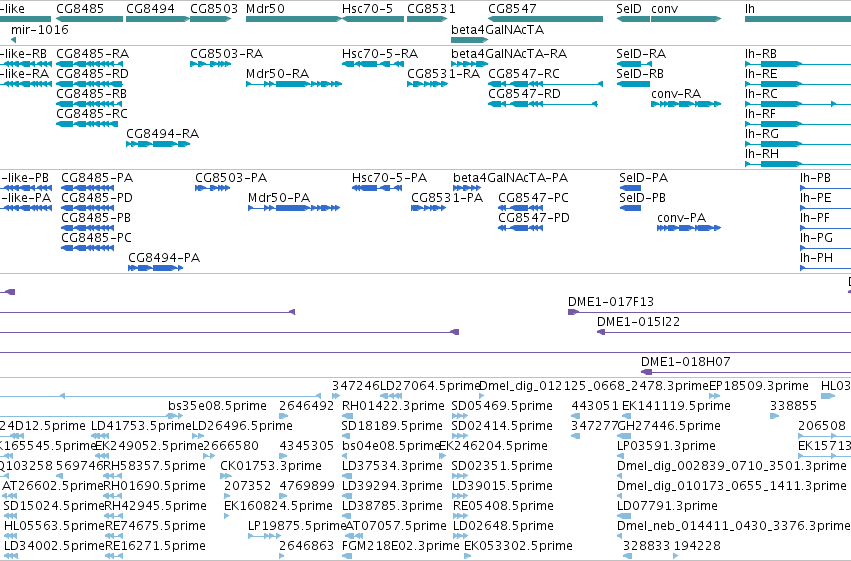Select transcript CG8547-RD

[543, 104]
